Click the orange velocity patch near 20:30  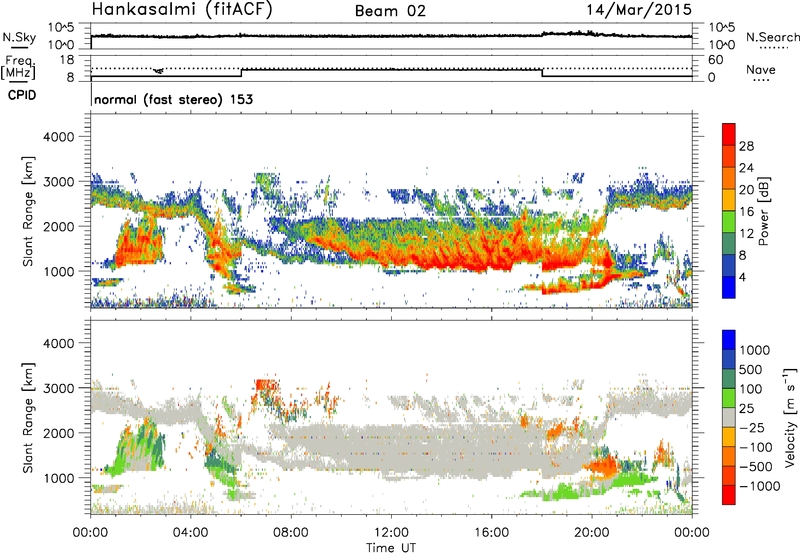click(601, 466)
